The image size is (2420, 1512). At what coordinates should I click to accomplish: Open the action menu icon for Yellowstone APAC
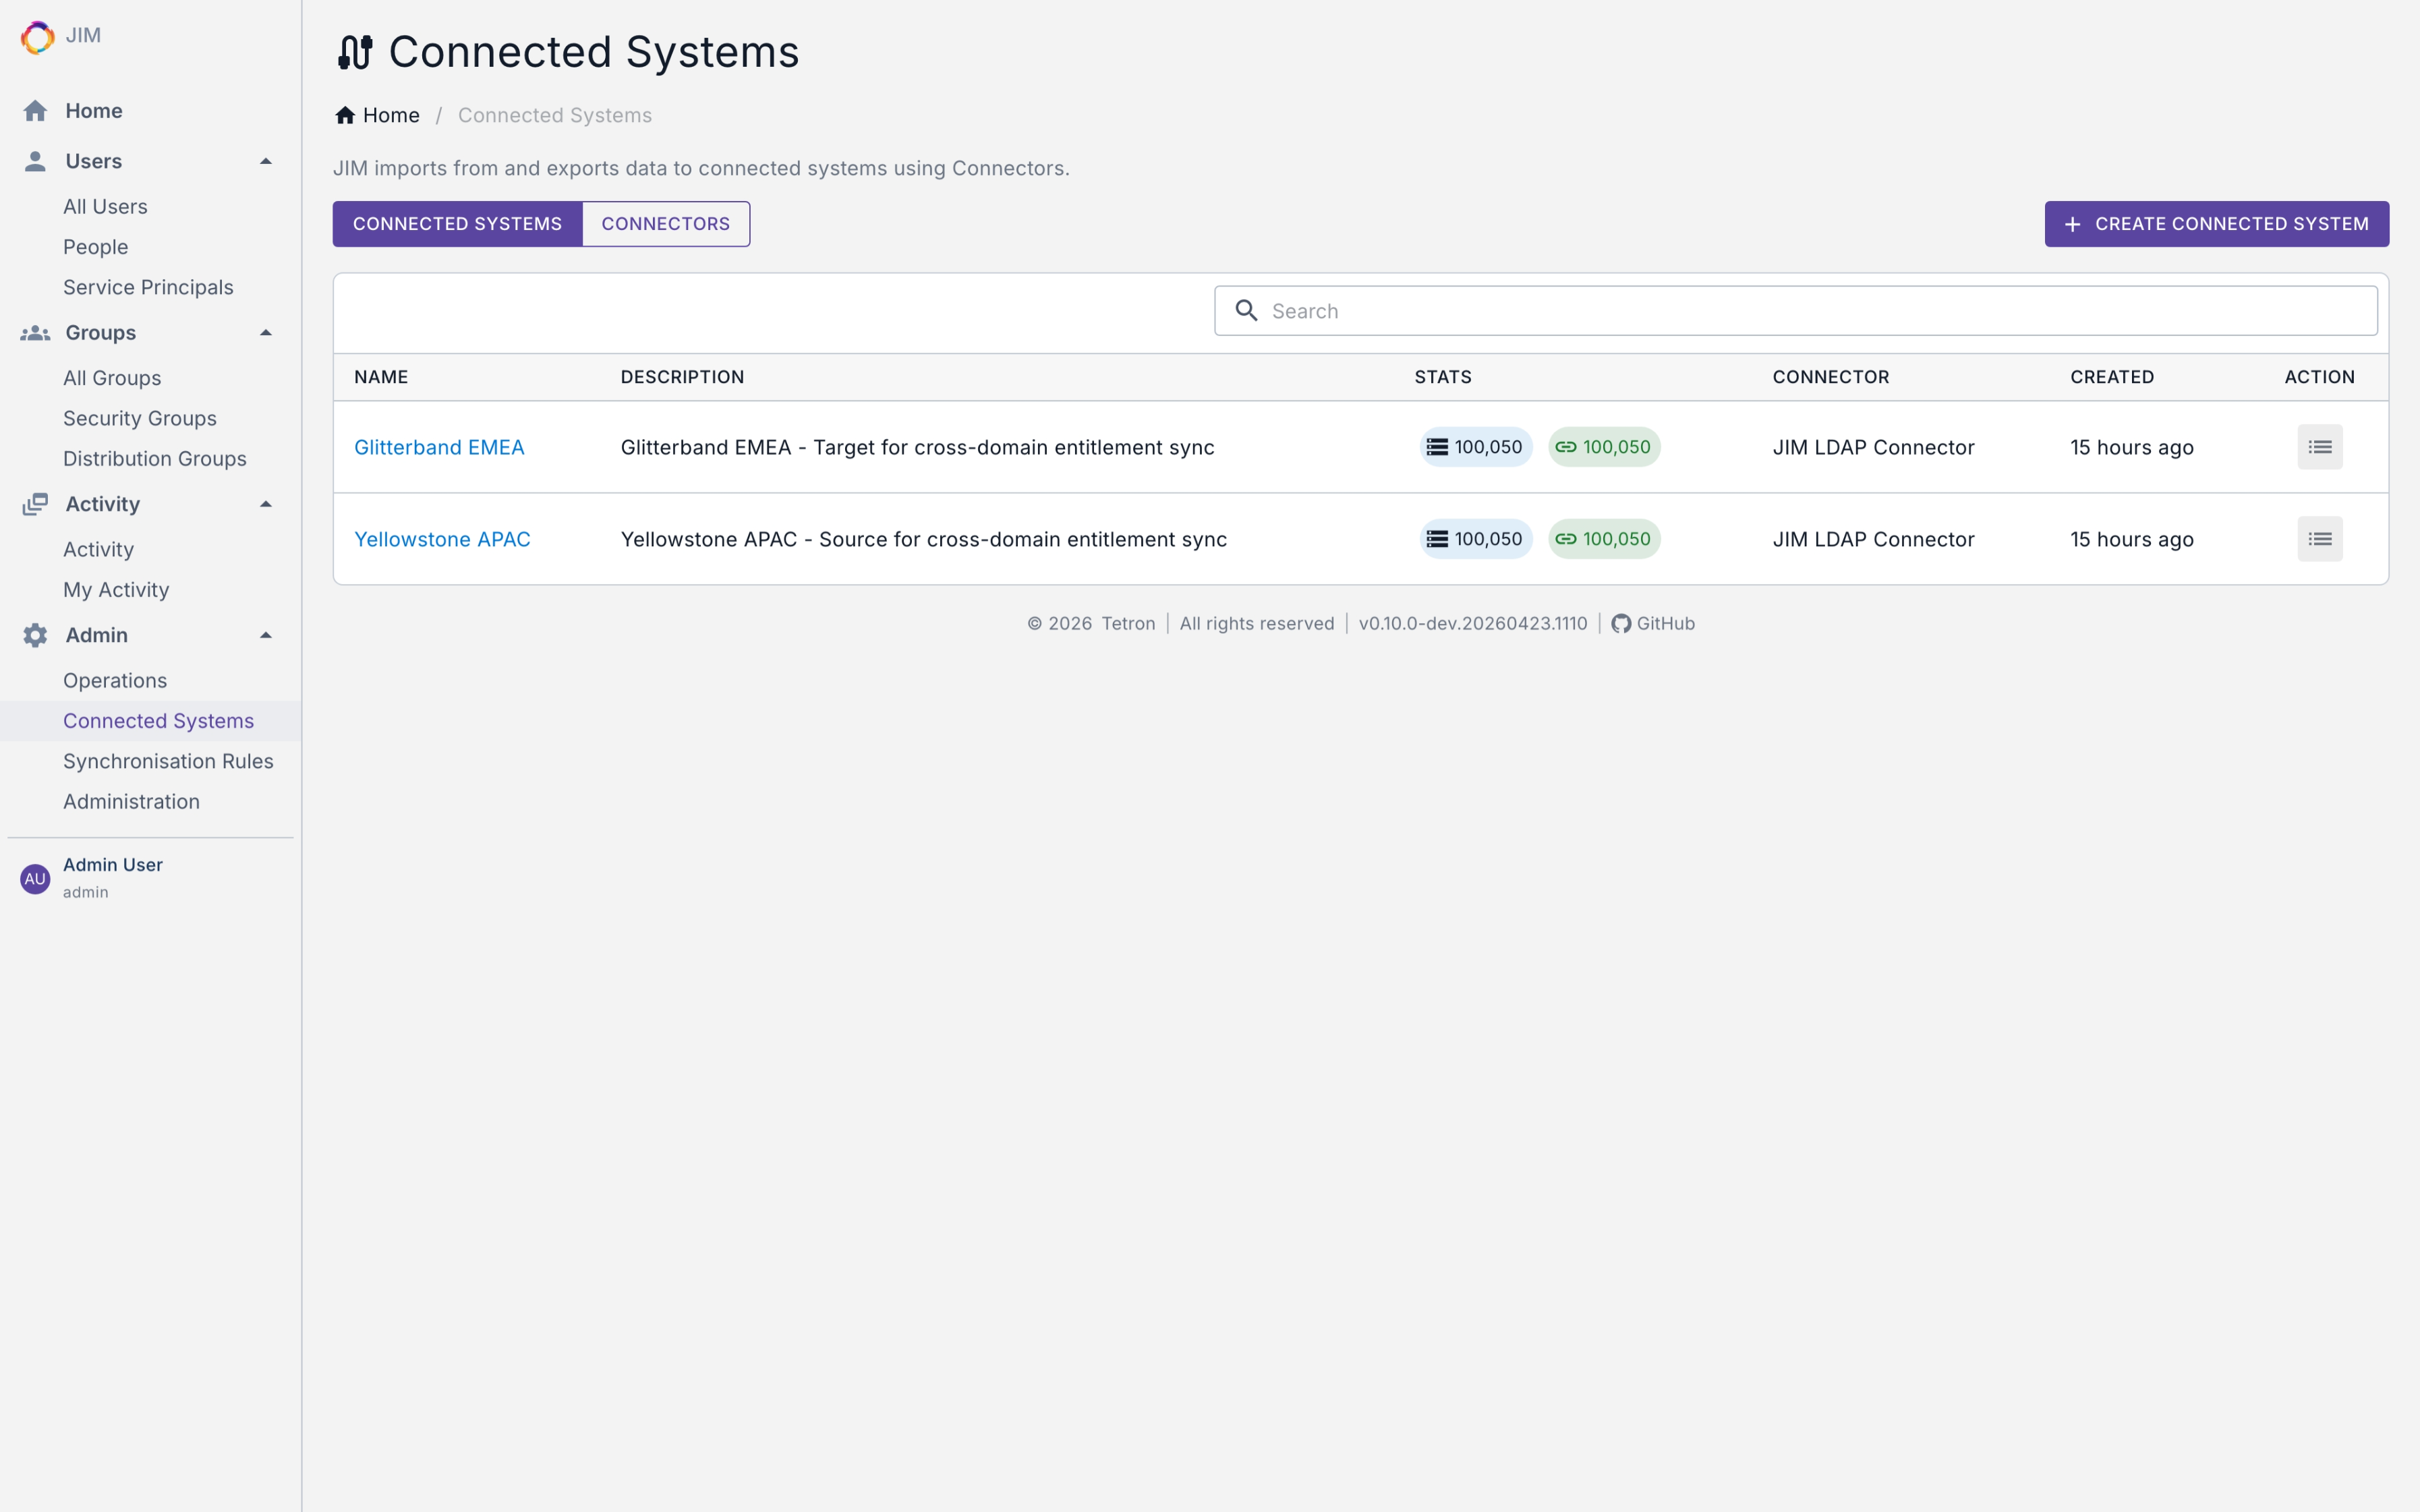pyautogui.click(x=2319, y=539)
